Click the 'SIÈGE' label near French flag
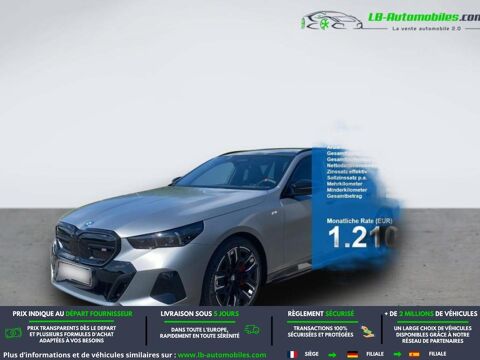This screenshot has width=480, height=360. [x=311, y=354]
